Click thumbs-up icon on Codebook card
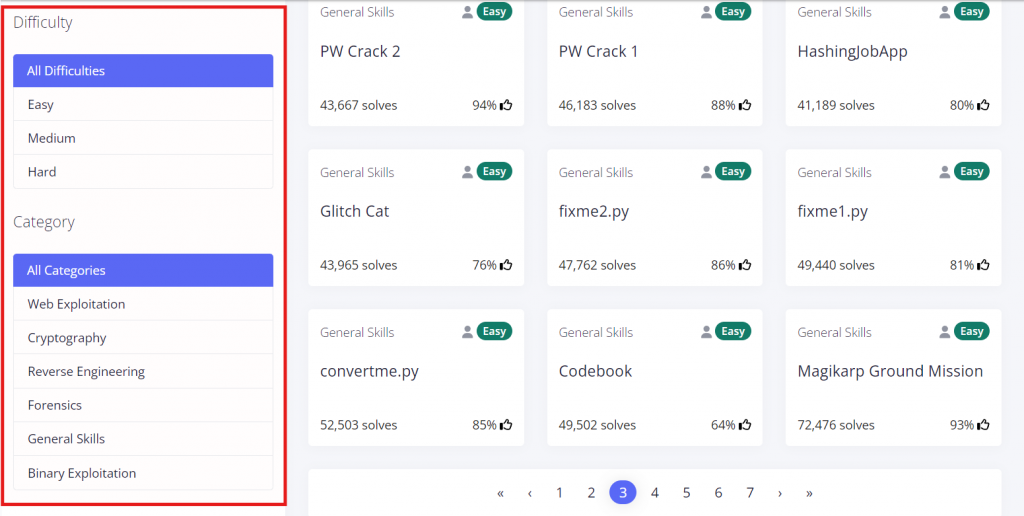This screenshot has height=516, width=1024. click(745, 425)
